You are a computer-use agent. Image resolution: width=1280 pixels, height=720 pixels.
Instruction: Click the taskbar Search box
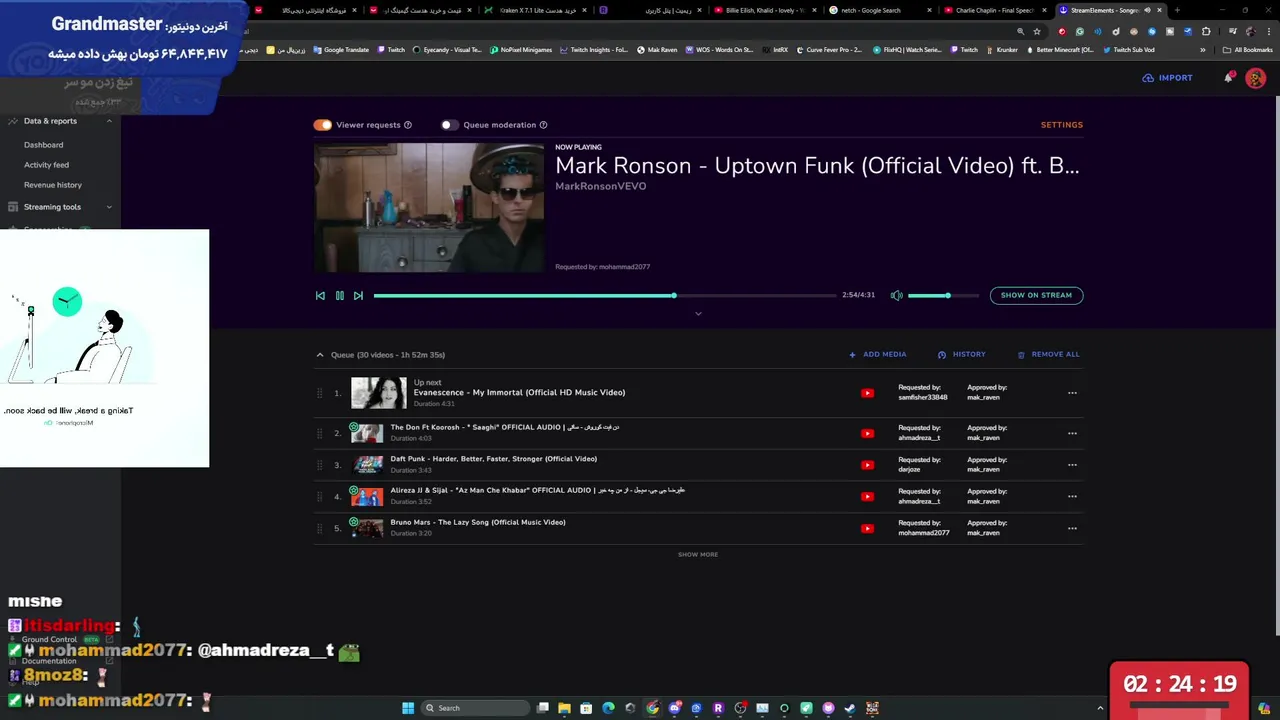[x=474, y=708]
